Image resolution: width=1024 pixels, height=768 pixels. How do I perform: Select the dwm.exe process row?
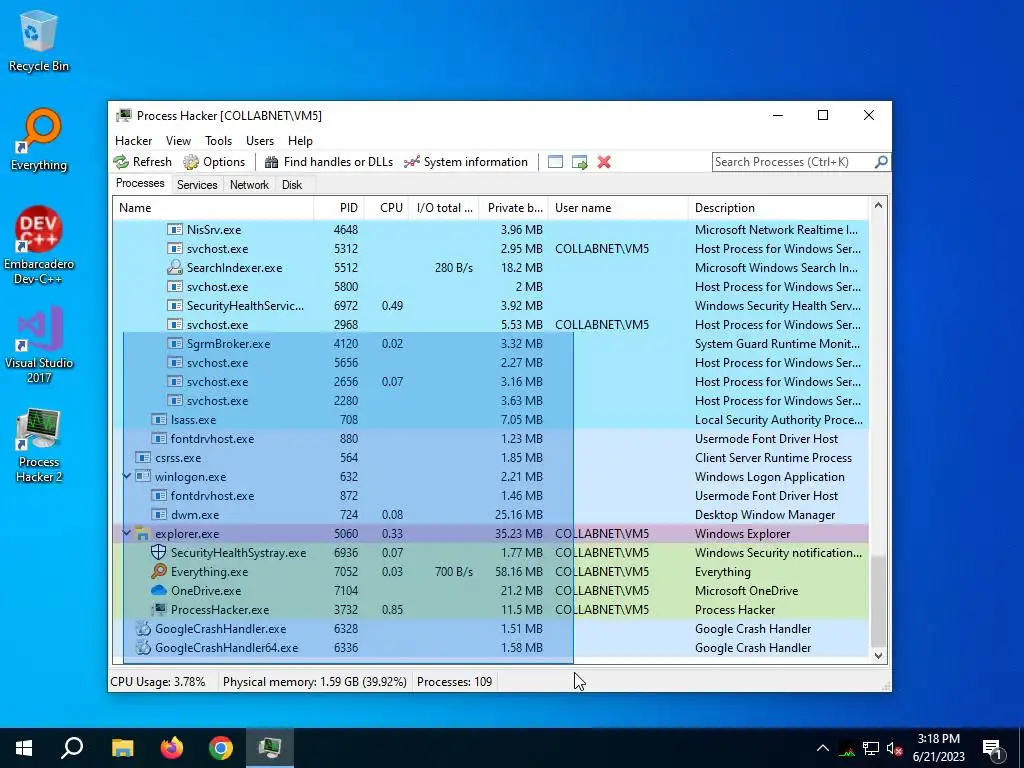(491, 514)
